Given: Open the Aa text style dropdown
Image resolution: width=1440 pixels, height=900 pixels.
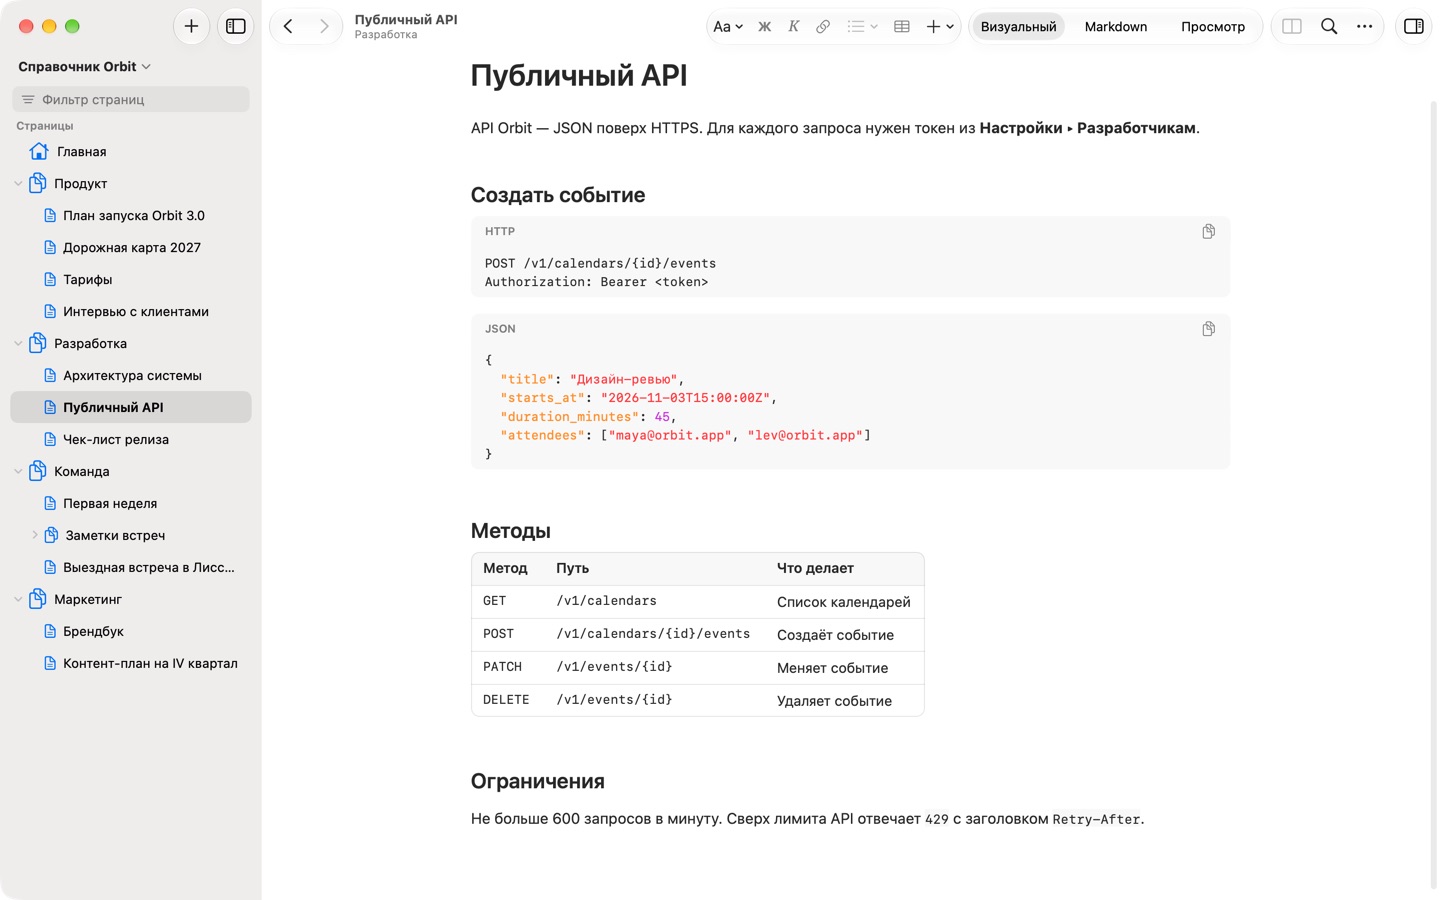Looking at the screenshot, I should 728,27.
